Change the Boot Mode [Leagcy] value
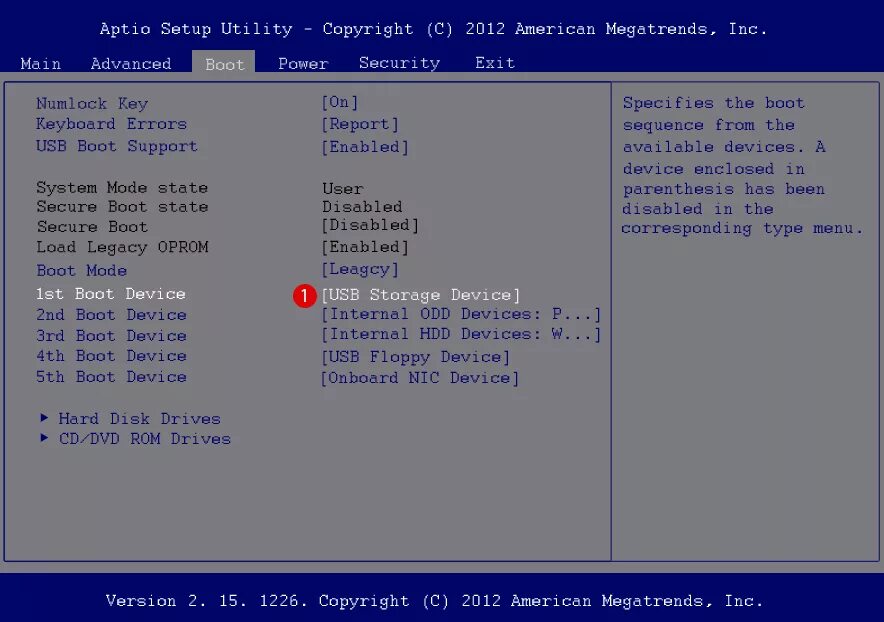 click(360, 269)
